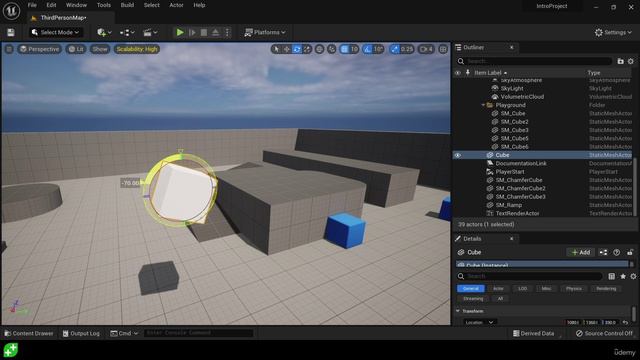This screenshot has width=640, height=360.
Task: Click Outliner add folder icon
Action: (620, 61)
